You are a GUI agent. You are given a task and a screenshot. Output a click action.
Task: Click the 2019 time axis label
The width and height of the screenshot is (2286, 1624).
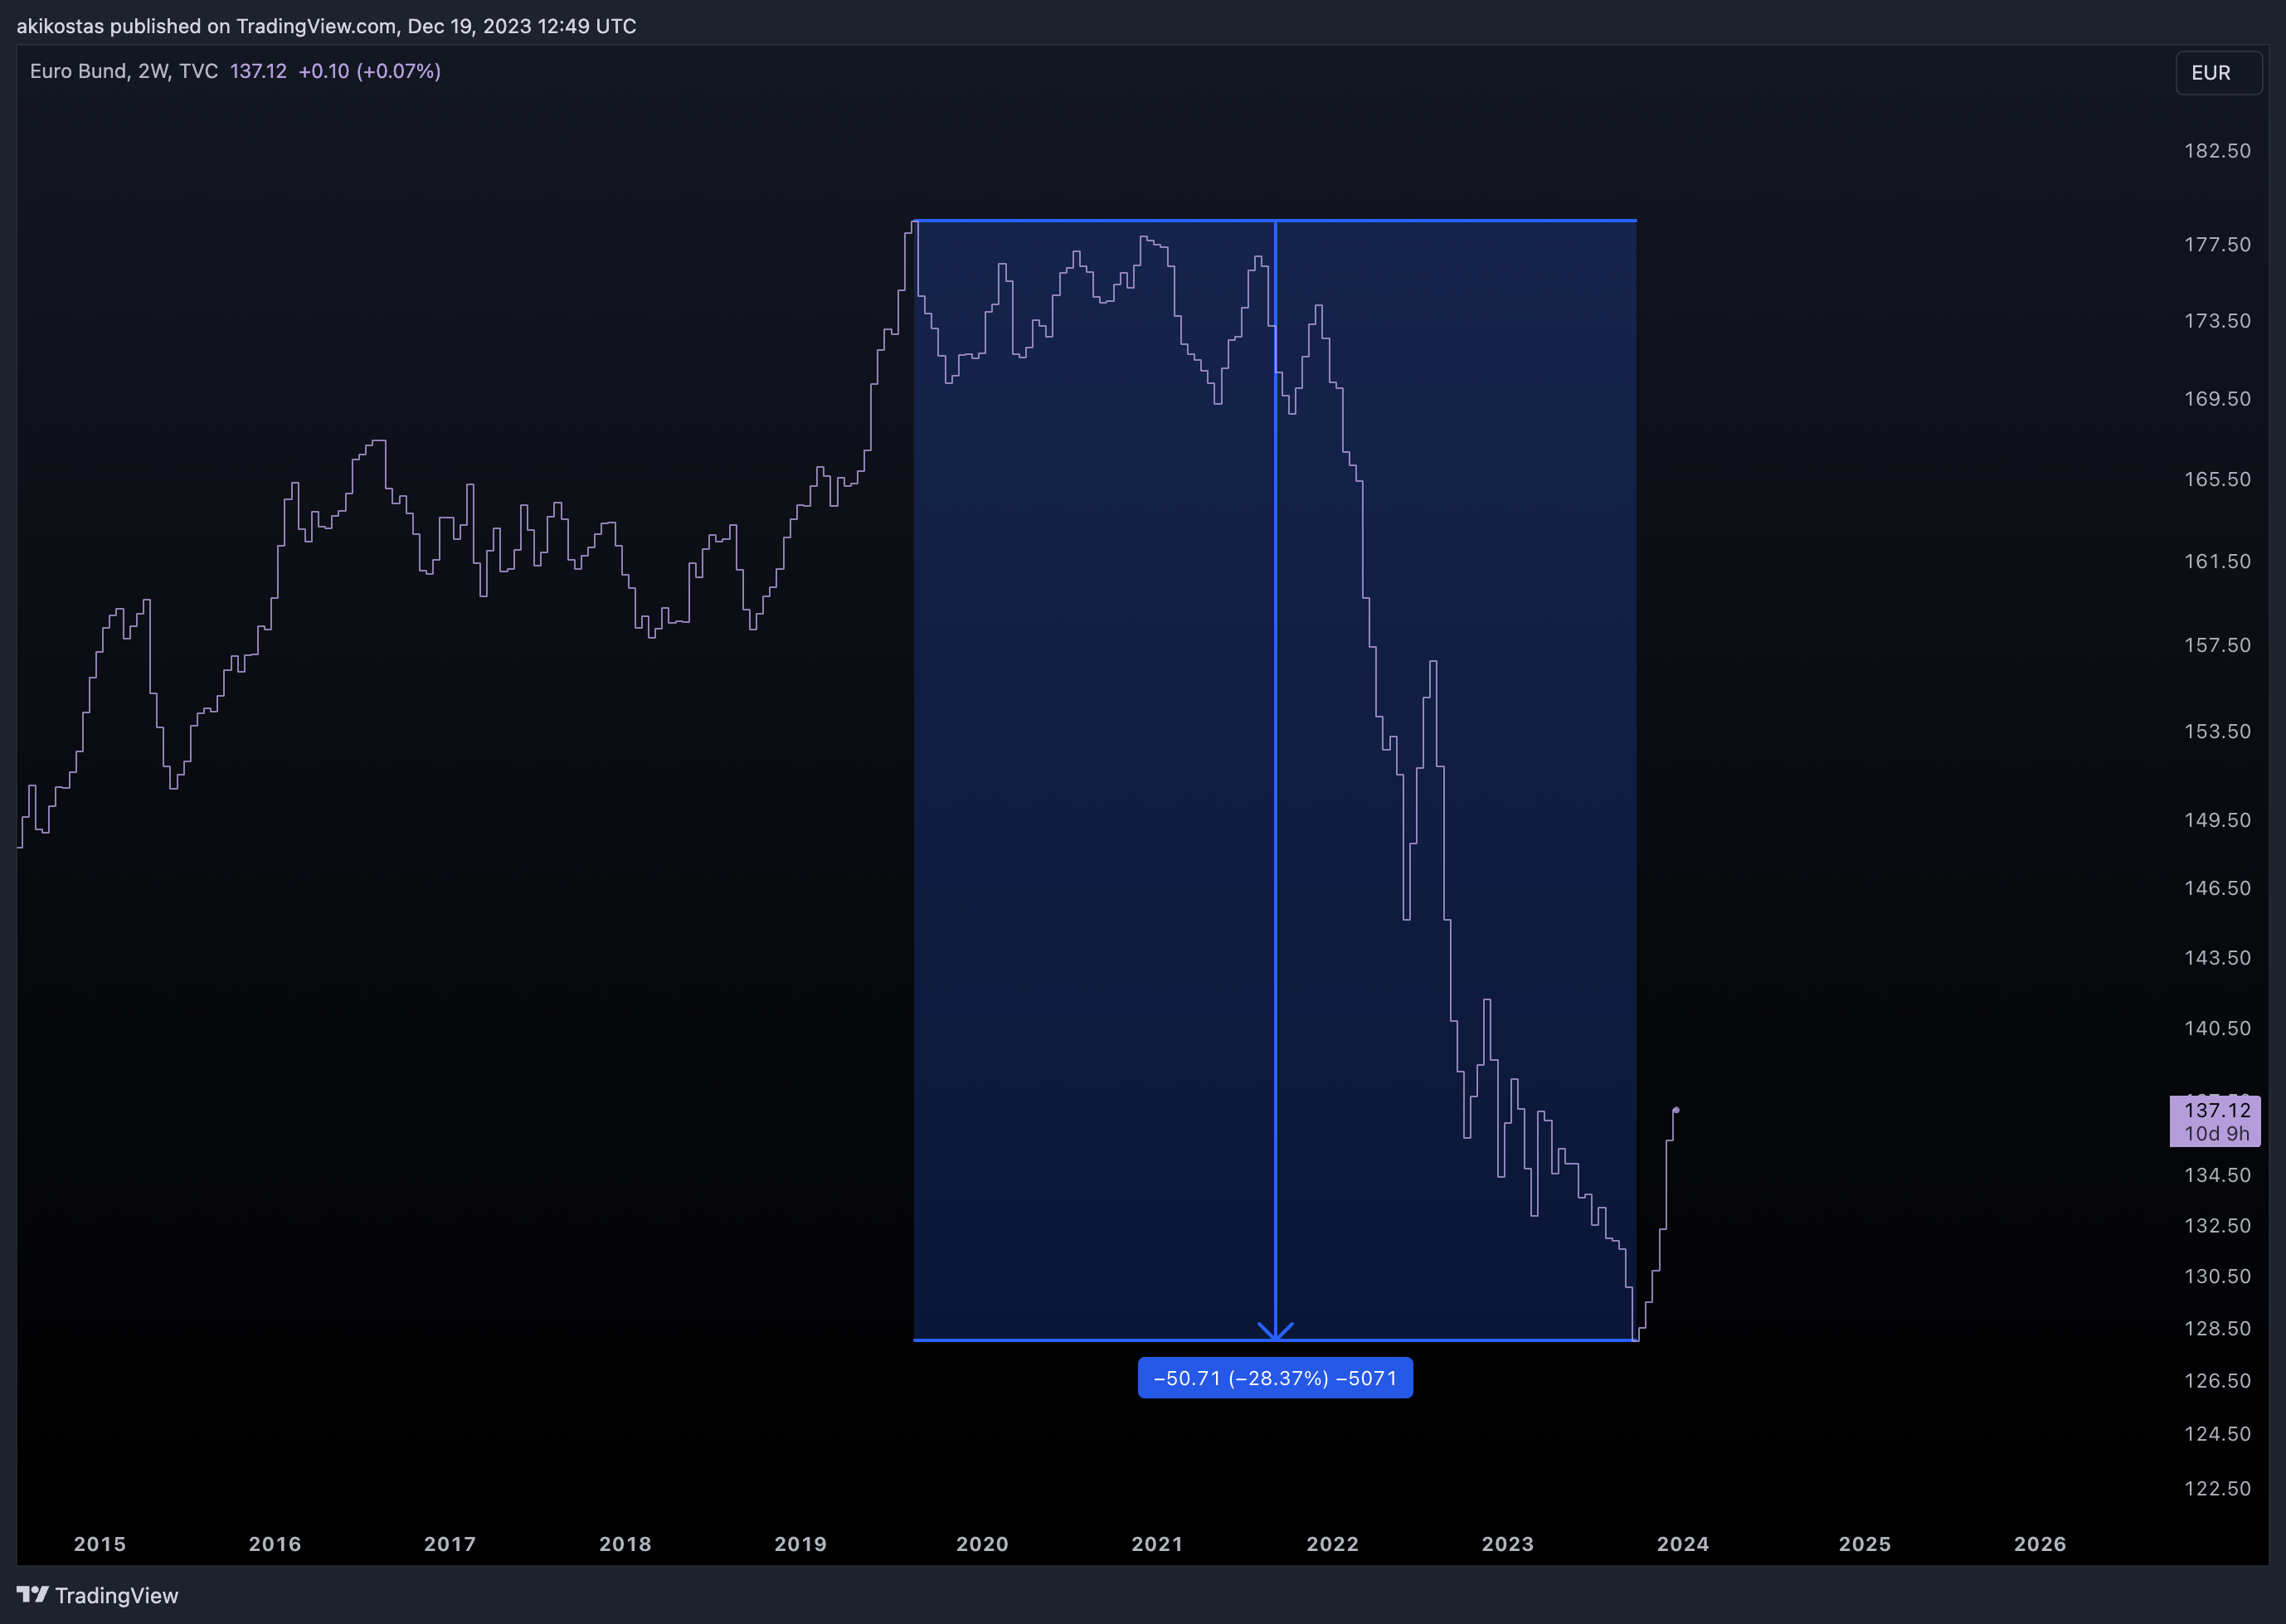pyautogui.click(x=801, y=1544)
